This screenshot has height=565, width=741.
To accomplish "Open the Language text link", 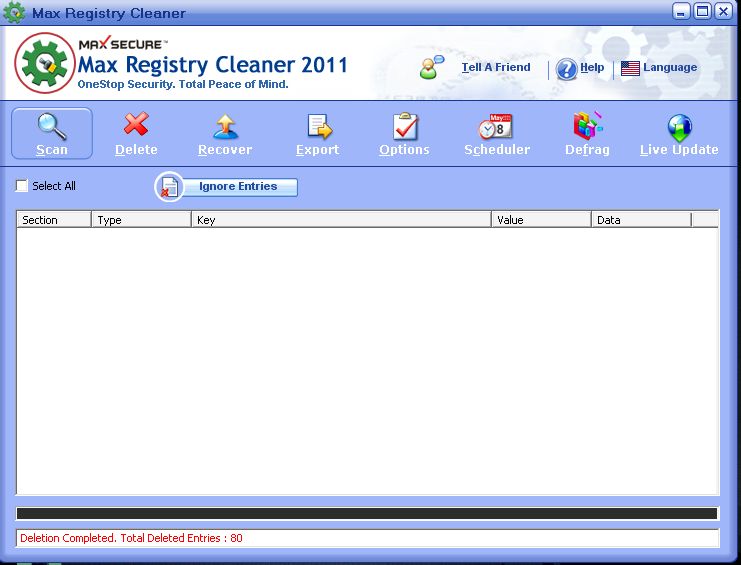I will [670, 67].
